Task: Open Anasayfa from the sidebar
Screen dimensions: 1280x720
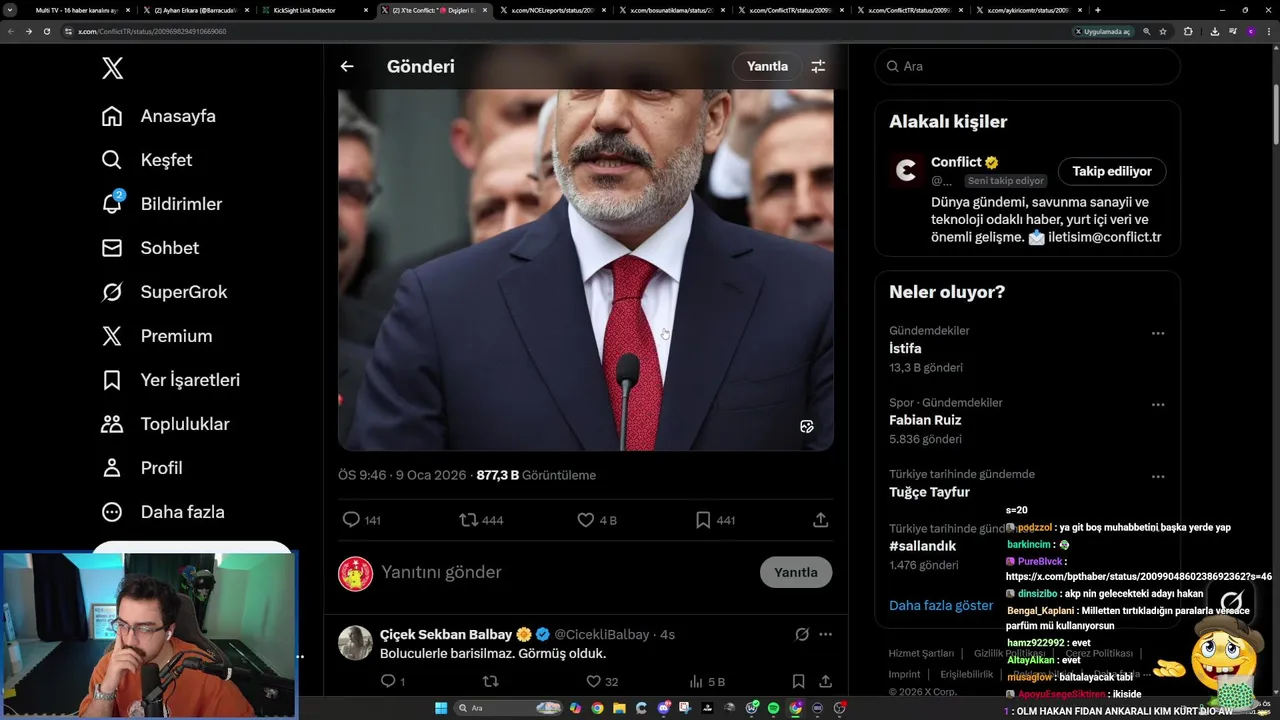Action: pyautogui.click(x=159, y=116)
